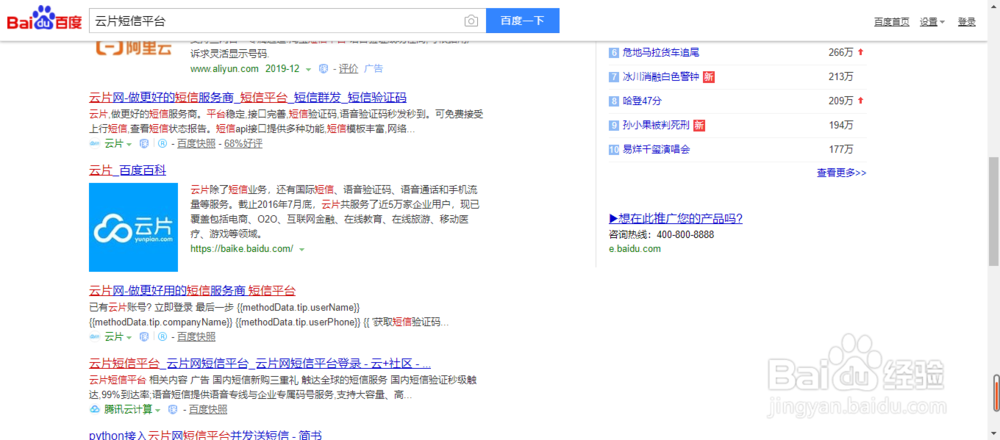The width and height of the screenshot is (1000, 440).
Task: Click rising arrow beside 266万
Action: click(x=860, y=52)
